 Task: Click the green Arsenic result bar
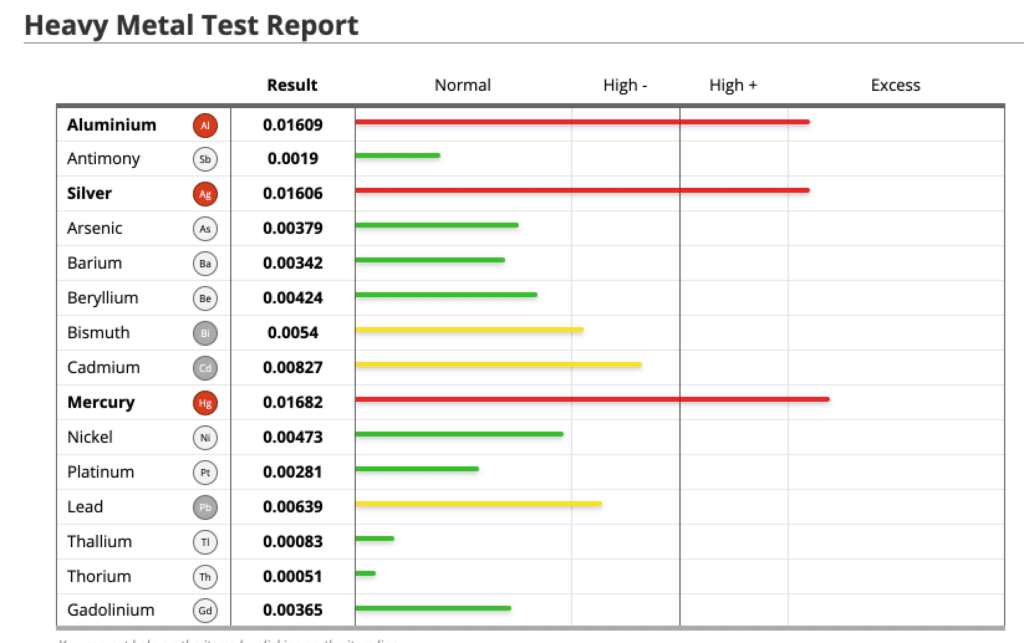(437, 225)
